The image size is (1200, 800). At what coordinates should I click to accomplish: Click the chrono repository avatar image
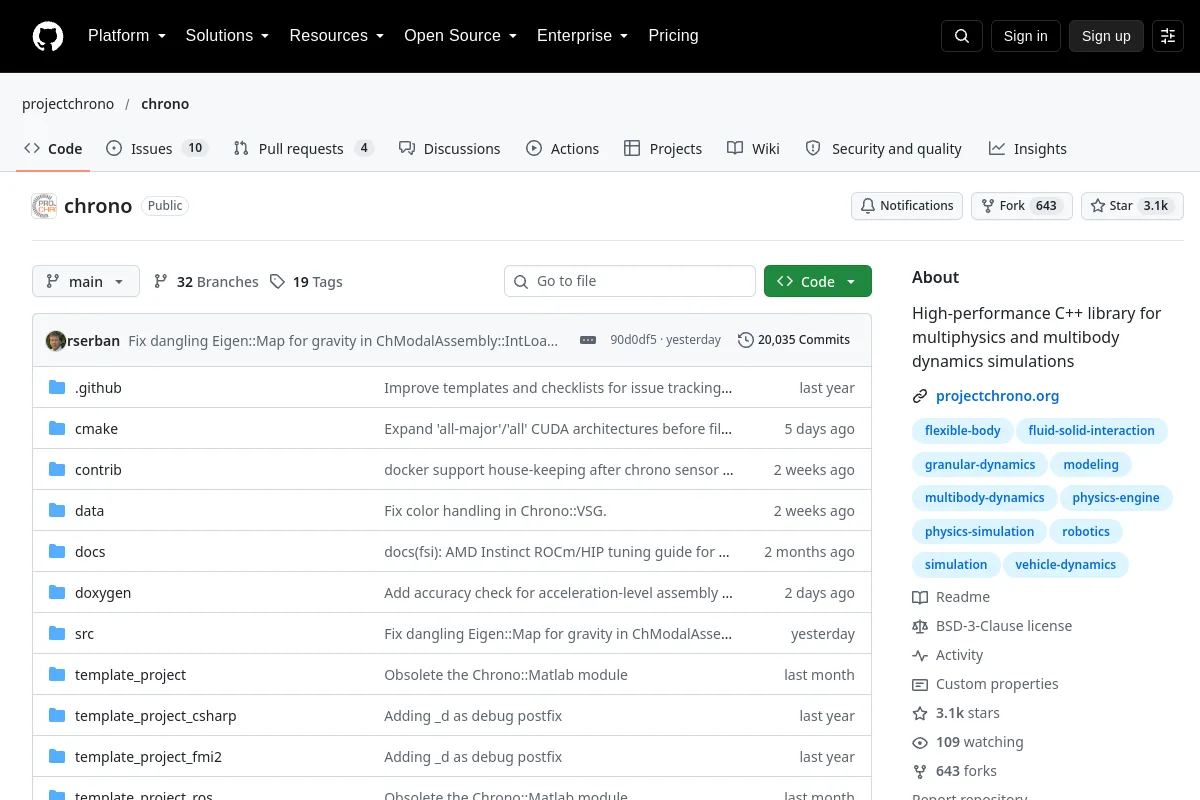44,206
